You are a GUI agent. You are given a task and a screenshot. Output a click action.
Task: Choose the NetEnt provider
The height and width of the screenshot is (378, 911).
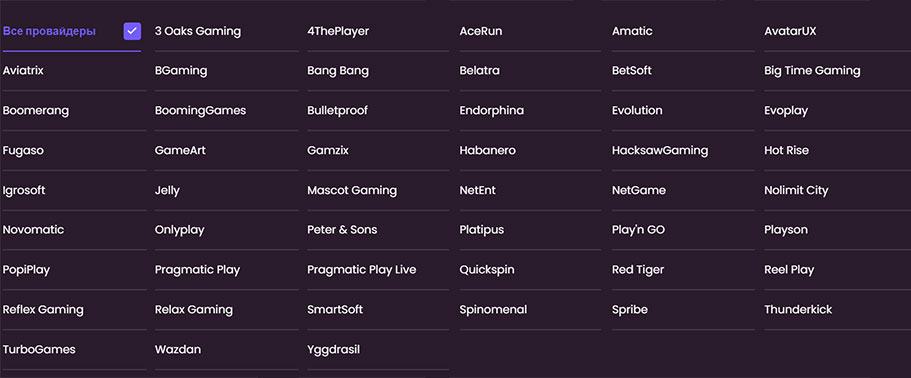[478, 190]
